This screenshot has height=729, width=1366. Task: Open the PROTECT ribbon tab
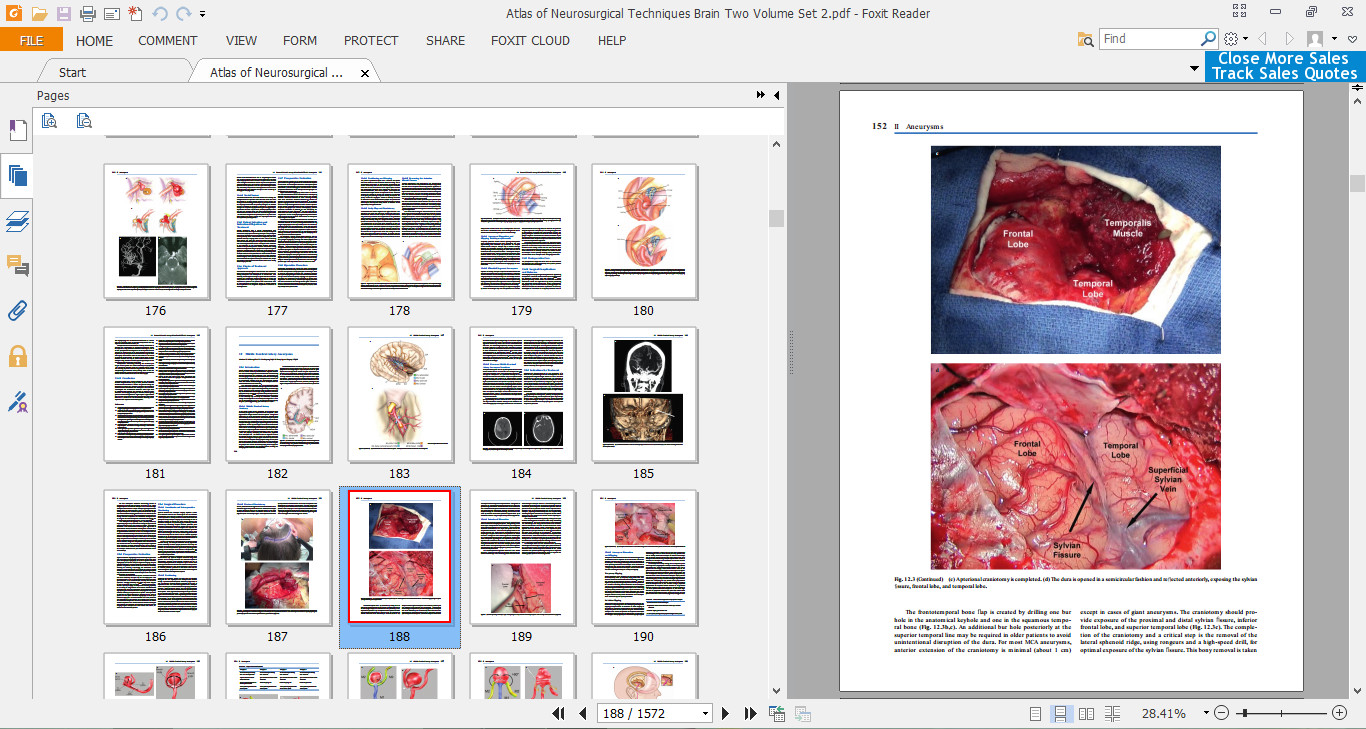point(371,40)
